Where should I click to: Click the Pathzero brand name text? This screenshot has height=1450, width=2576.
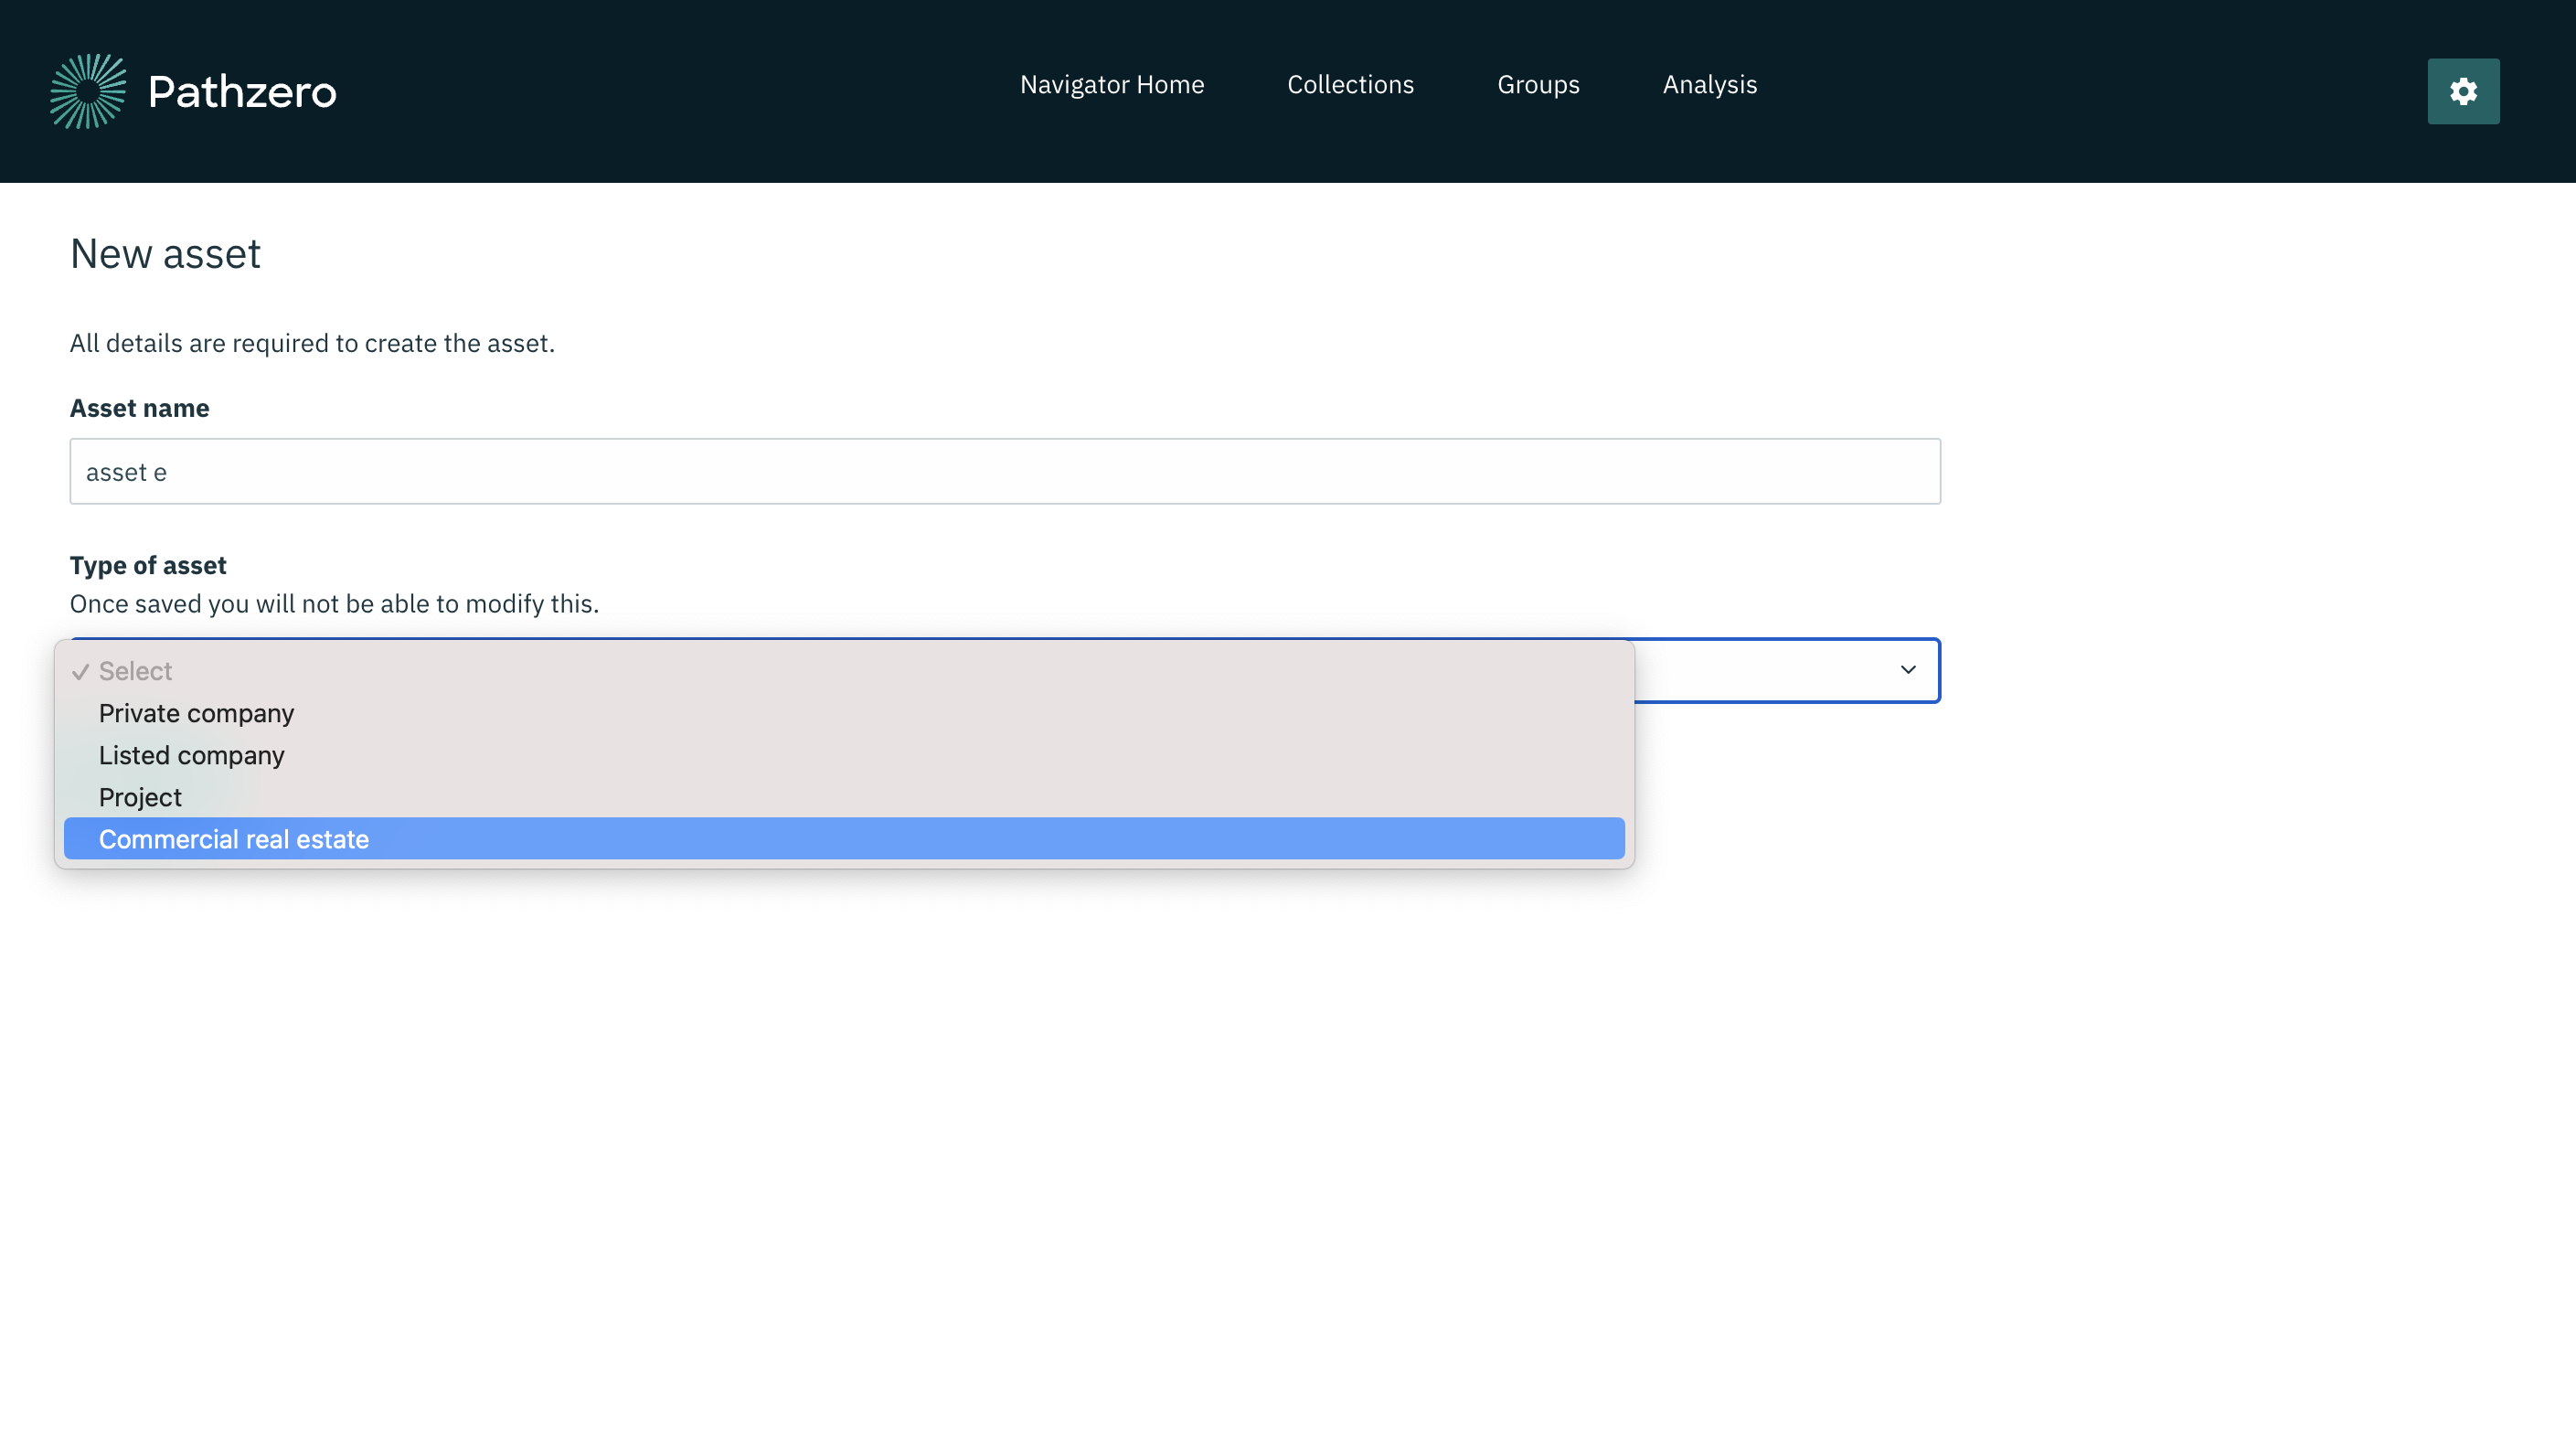coord(242,92)
